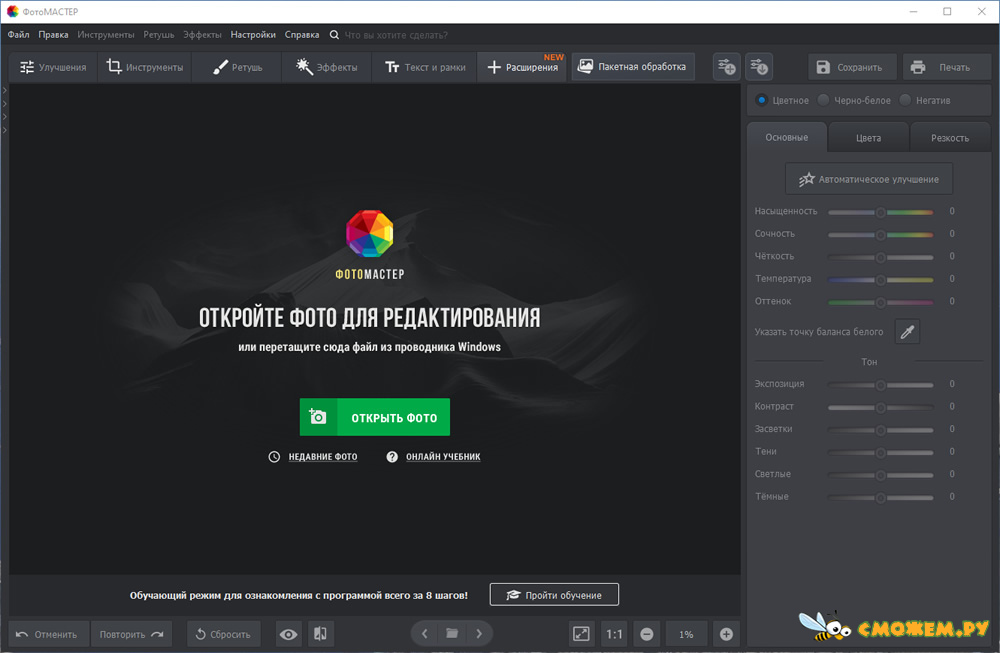The height and width of the screenshot is (653, 1000).
Task: Click the Отменить undo button
Action: pyautogui.click(x=47, y=635)
